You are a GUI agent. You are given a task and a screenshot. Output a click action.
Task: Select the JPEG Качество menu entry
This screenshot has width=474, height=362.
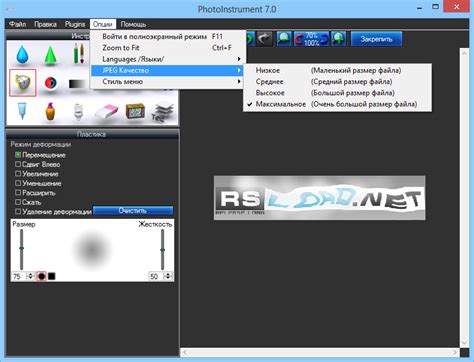point(168,70)
